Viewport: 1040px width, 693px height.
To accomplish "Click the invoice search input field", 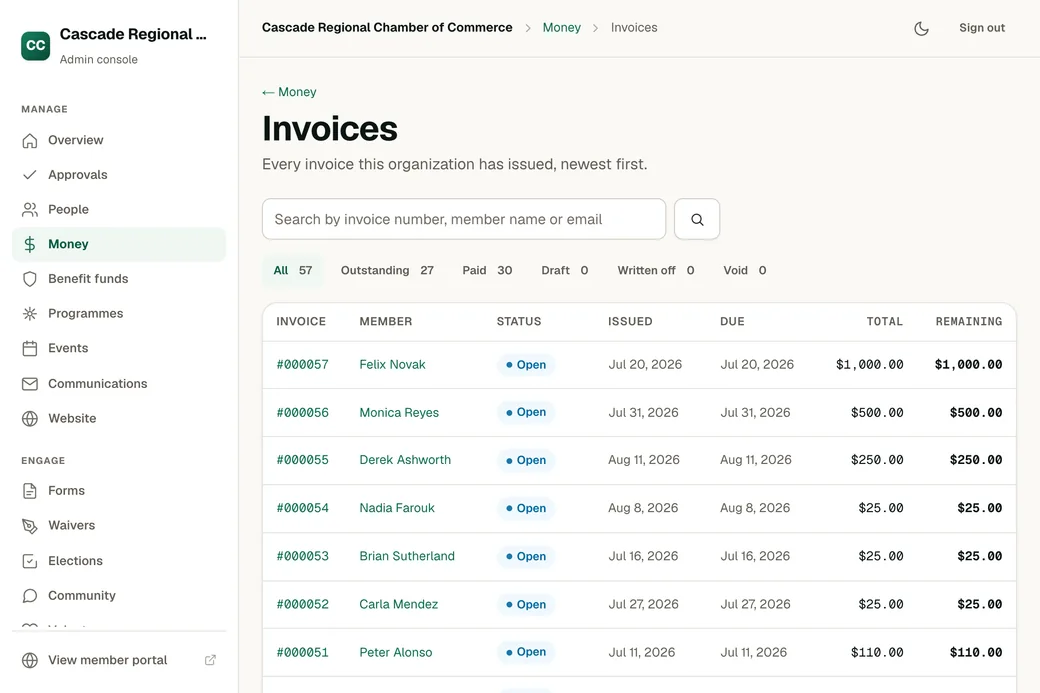I will pyautogui.click(x=464, y=219).
